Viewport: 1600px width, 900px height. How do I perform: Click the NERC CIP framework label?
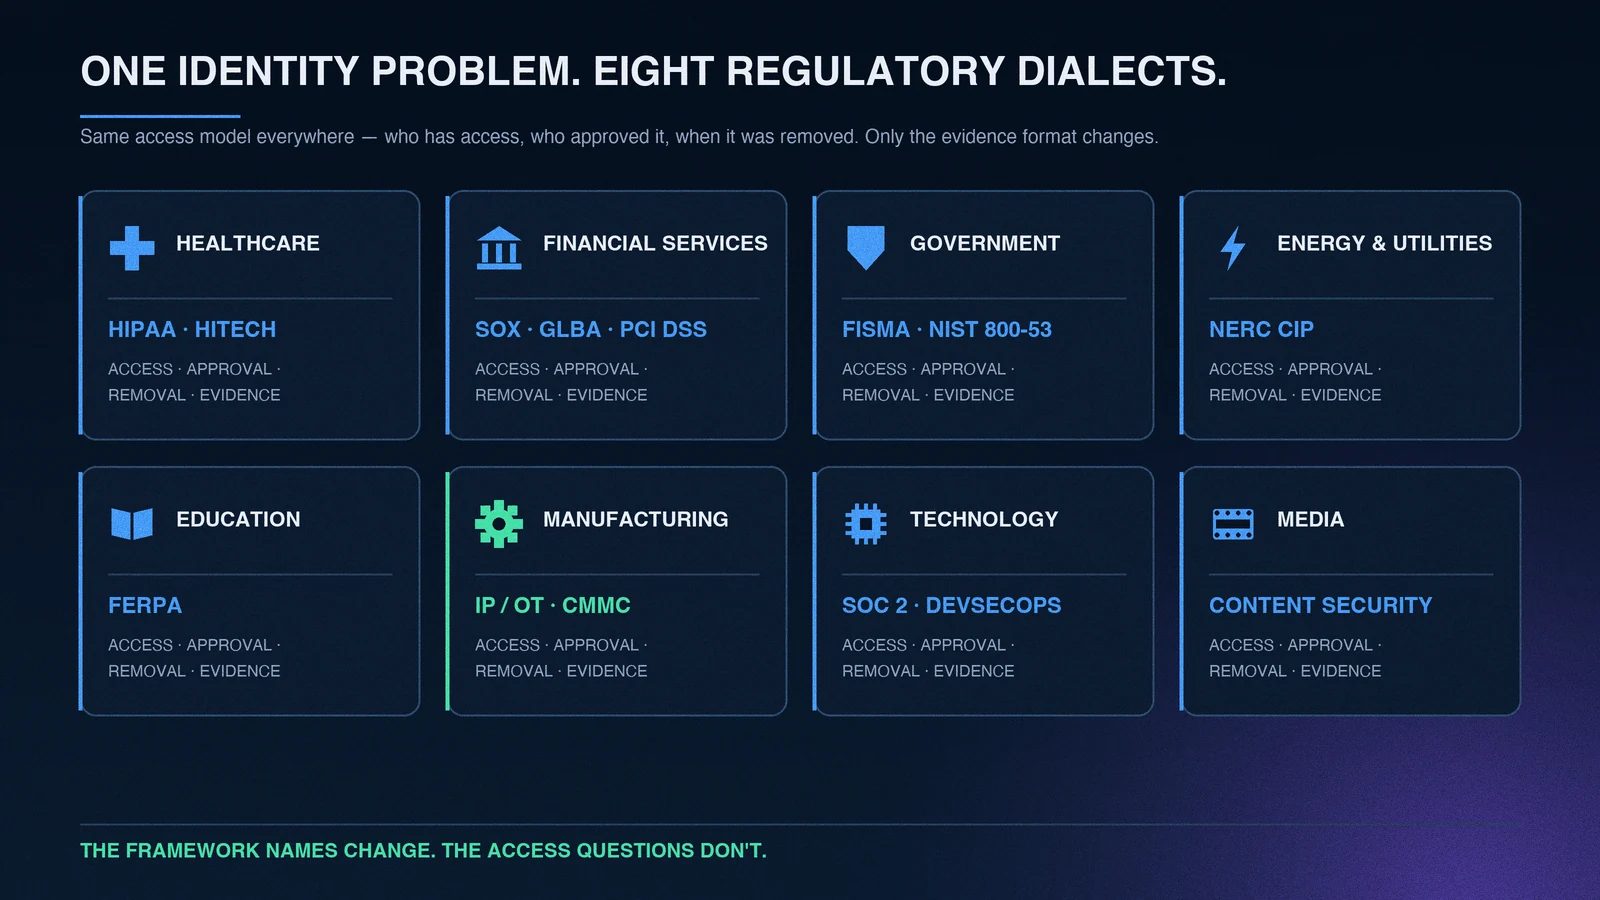(1261, 329)
